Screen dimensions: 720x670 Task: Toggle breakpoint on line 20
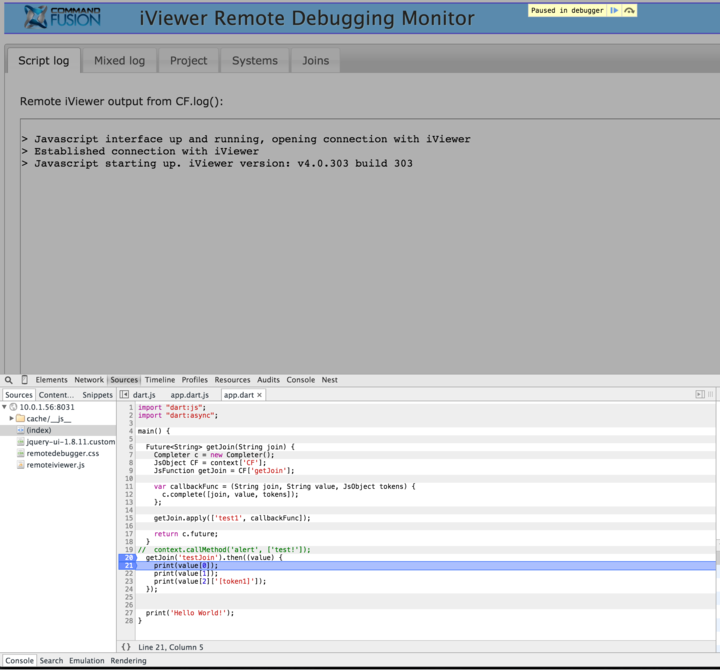point(127,557)
